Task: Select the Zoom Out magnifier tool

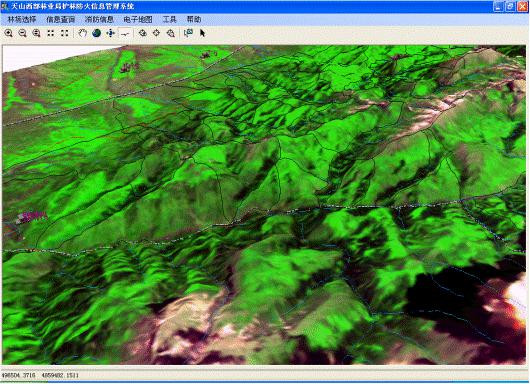Action: tap(22, 33)
